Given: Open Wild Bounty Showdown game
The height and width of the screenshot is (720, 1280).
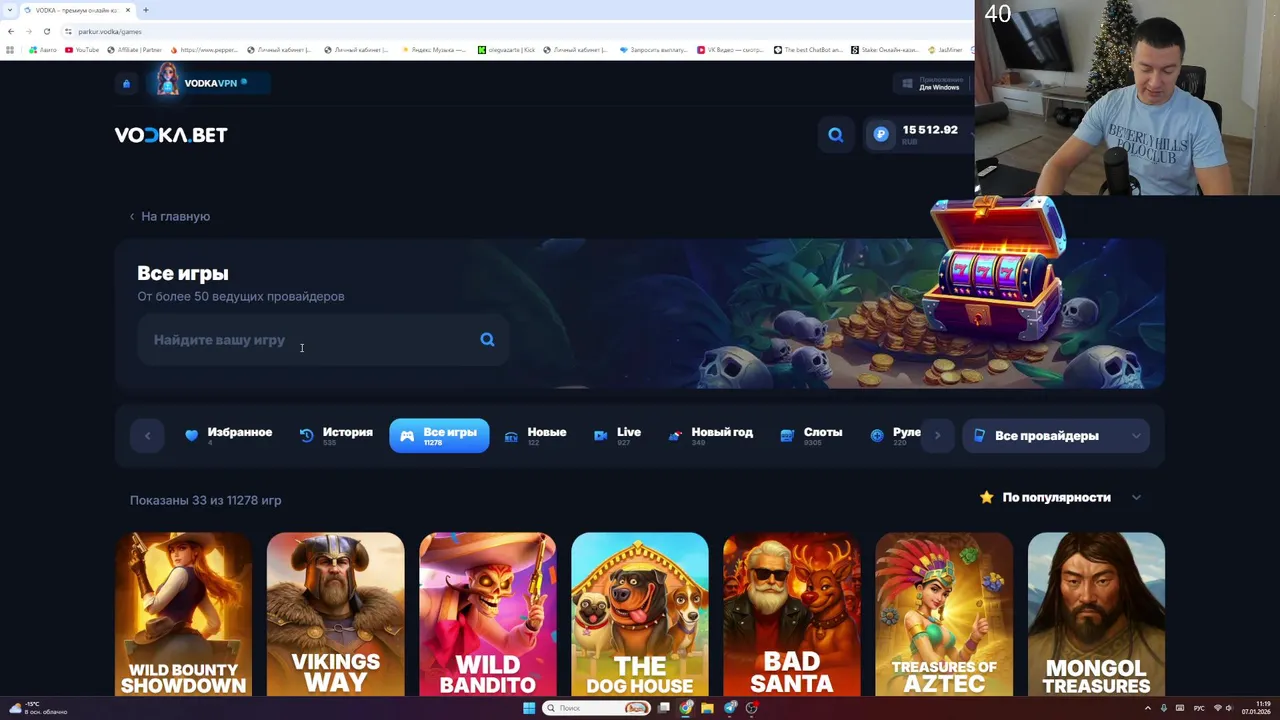Looking at the screenshot, I should 184,614.
